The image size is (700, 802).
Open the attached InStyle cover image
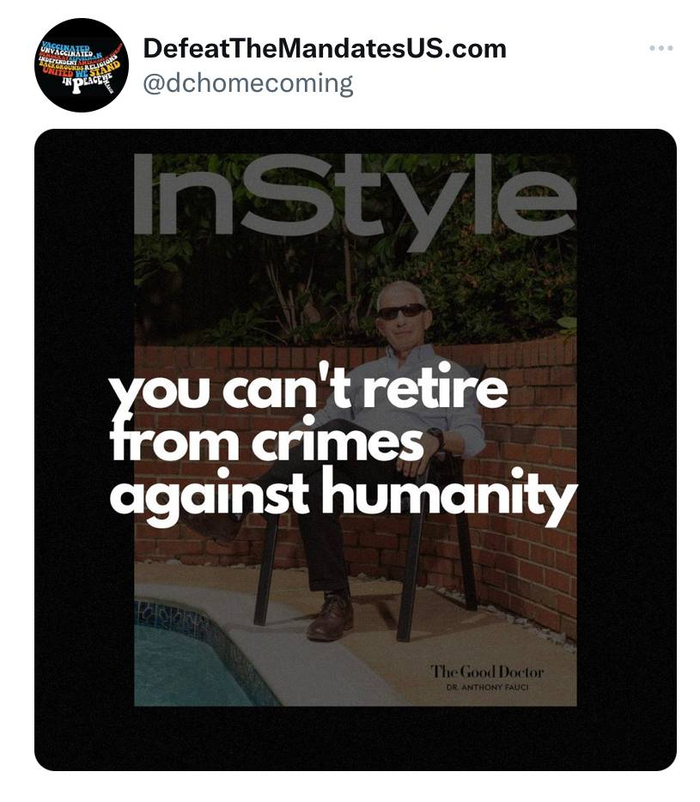[x=355, y=450]
